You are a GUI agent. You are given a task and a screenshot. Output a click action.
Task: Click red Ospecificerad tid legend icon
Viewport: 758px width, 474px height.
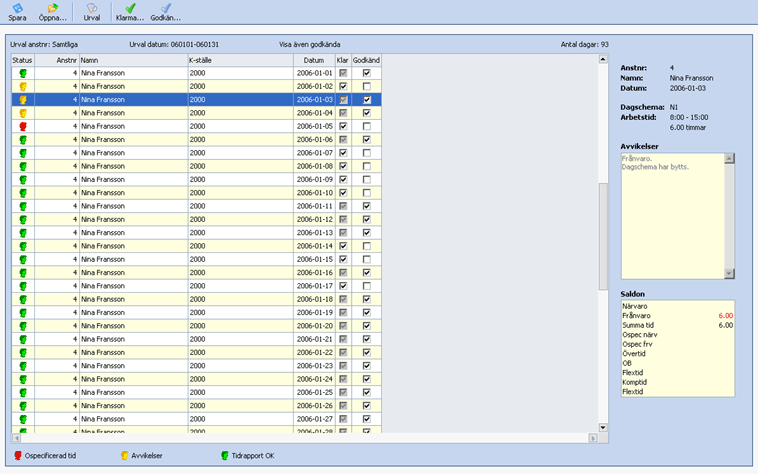(x=18, y=456)
